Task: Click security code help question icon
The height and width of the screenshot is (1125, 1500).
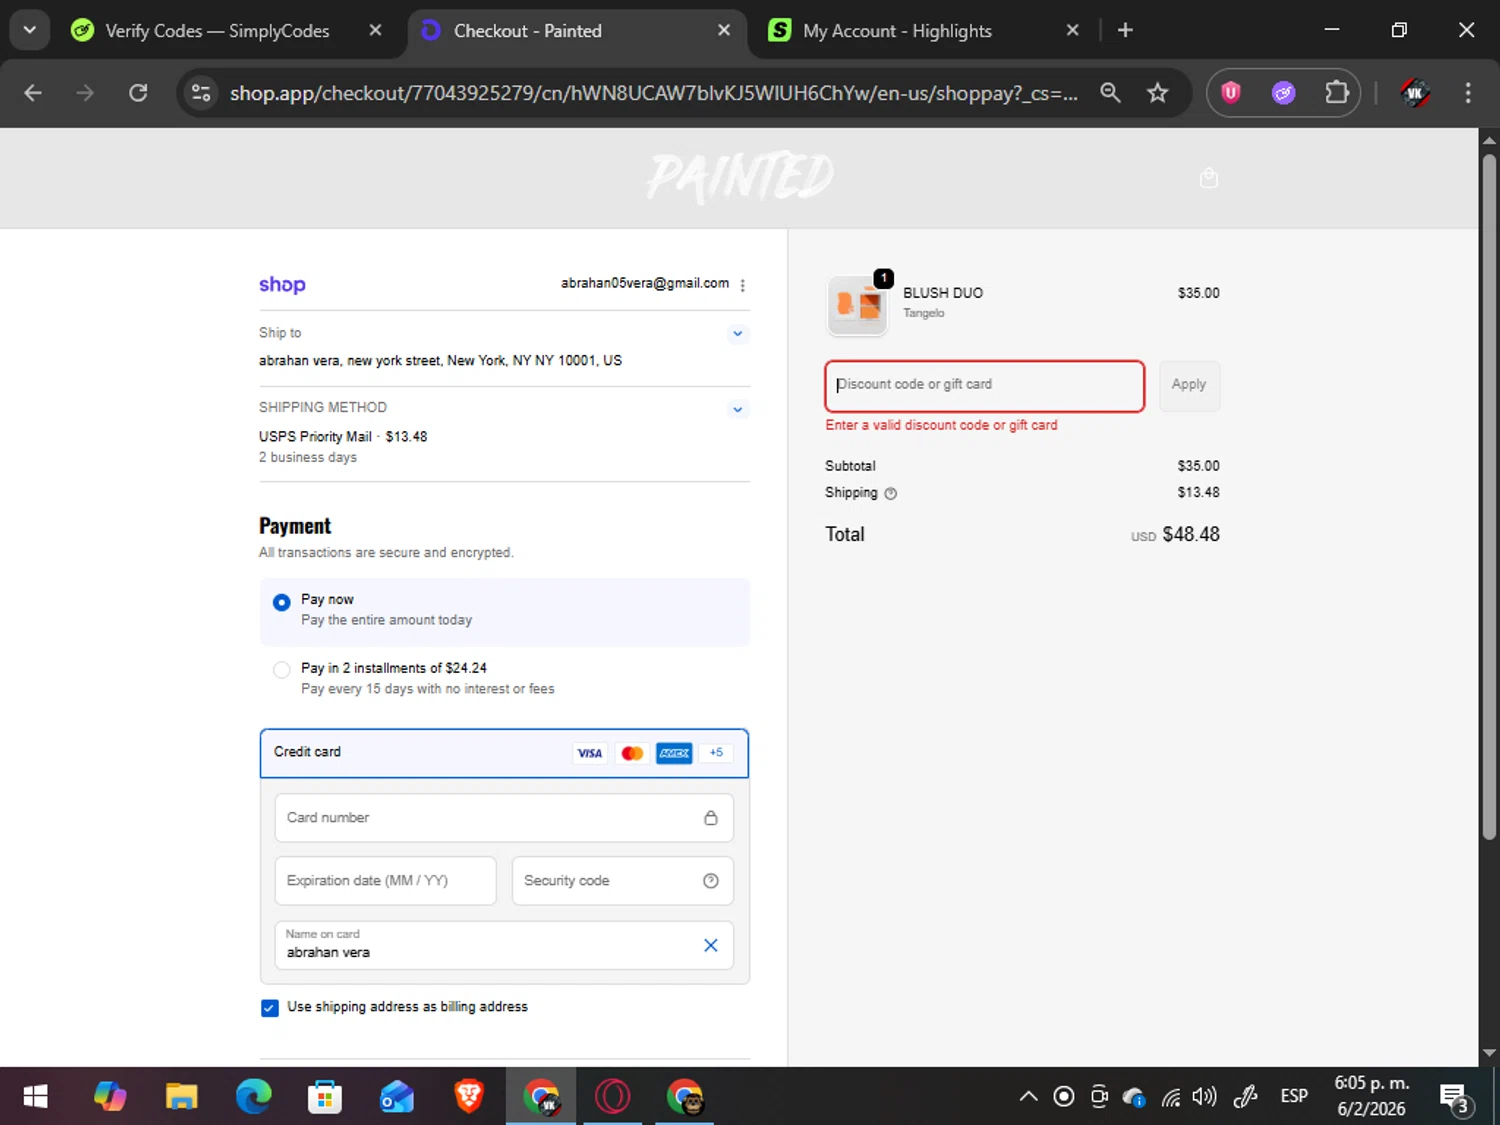Action: (710, 881)
